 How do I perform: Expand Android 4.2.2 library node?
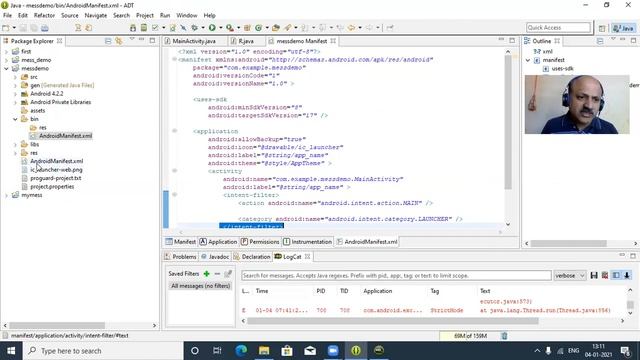[16, 94]
